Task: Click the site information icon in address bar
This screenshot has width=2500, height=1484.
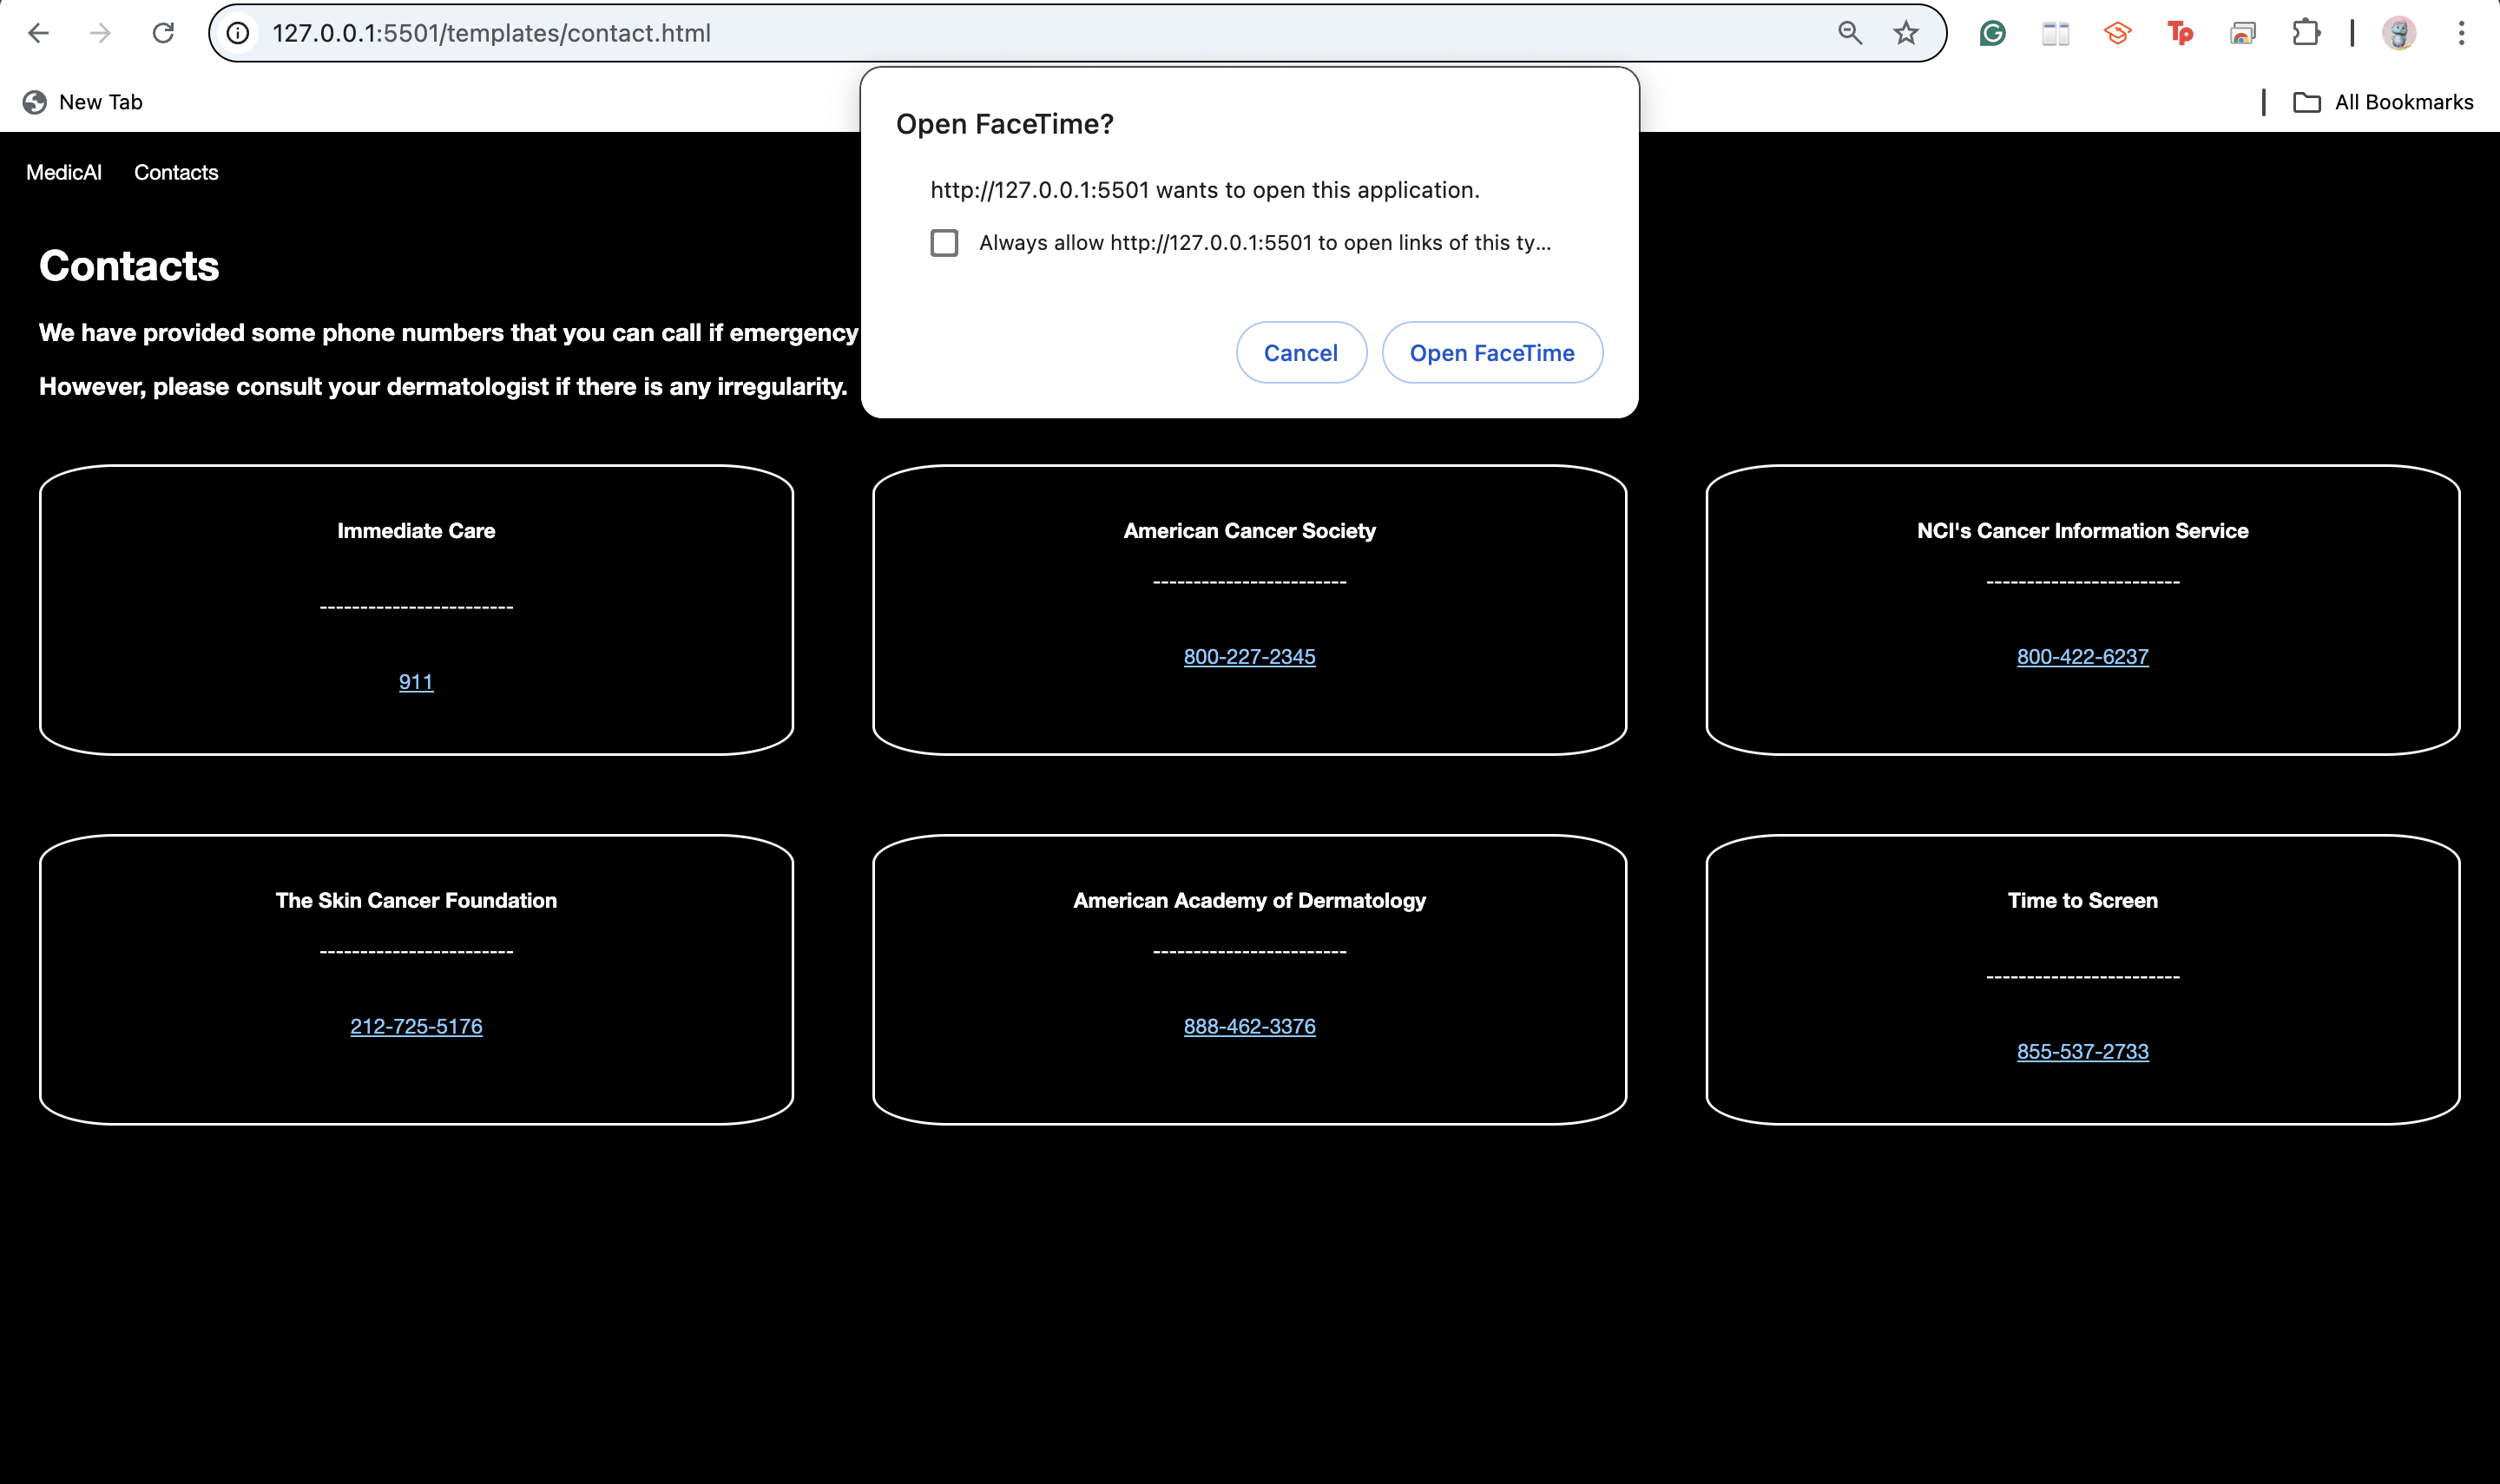Action: [238, 33]
